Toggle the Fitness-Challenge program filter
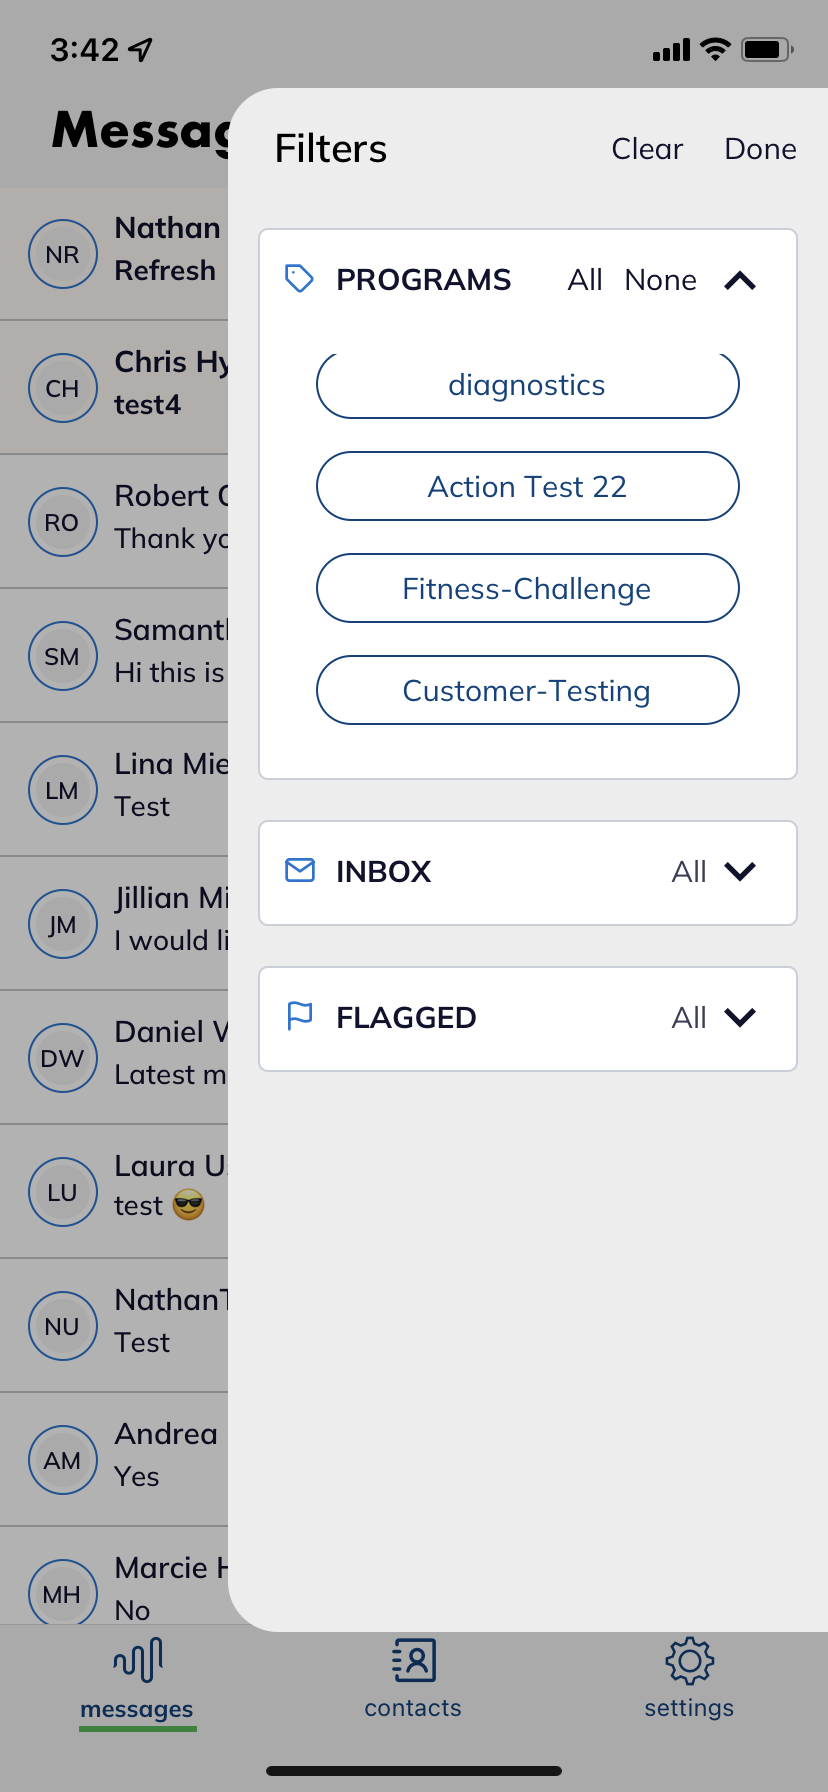 (527, 589)
